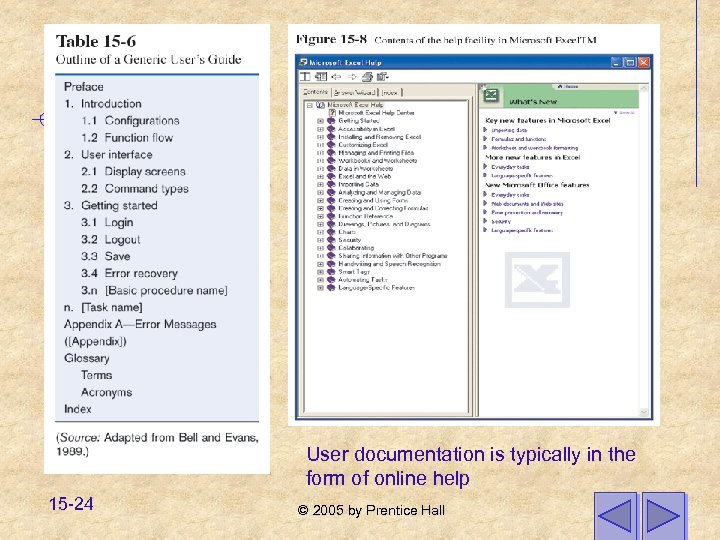Image resolution: width=720 pixels, height=540 pixels.
Task: Open the Error prevention and recovery link
Action: pos(527,213)
